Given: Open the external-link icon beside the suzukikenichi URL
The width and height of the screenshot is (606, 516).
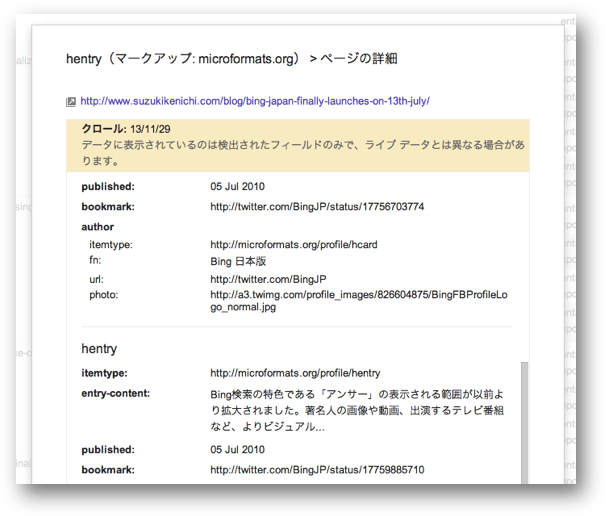Looking at the screenshot, I should 71,102.
